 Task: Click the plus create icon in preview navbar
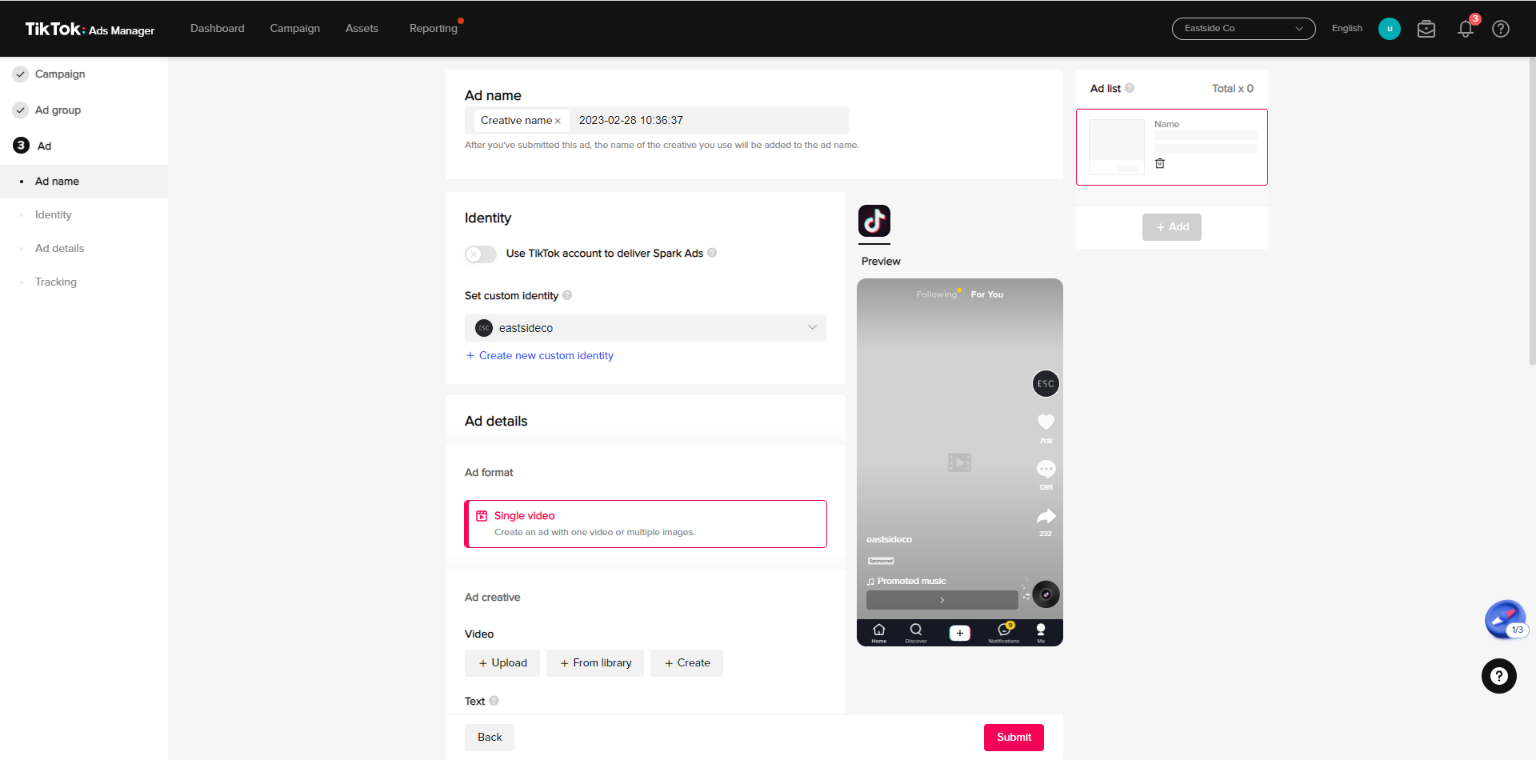[960, 633]
